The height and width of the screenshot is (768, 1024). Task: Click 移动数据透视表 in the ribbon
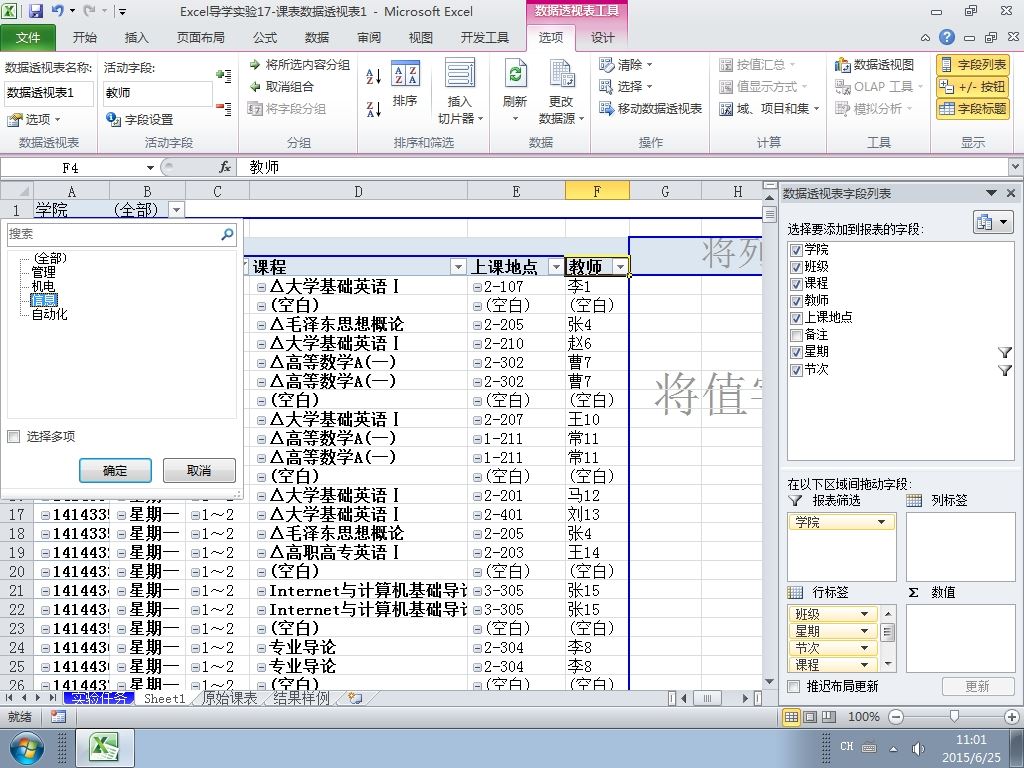click(x=650, y=108)
